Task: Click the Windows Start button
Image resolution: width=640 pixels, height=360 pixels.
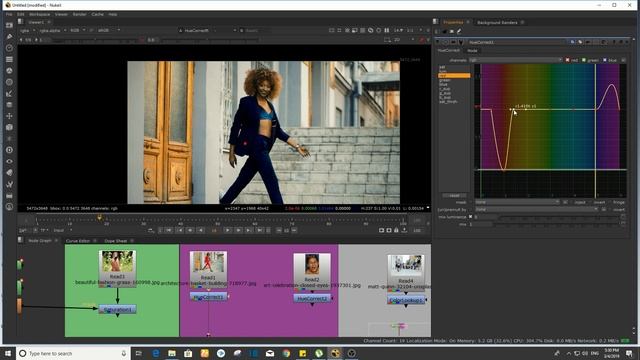Action: [x=8, y=353]
